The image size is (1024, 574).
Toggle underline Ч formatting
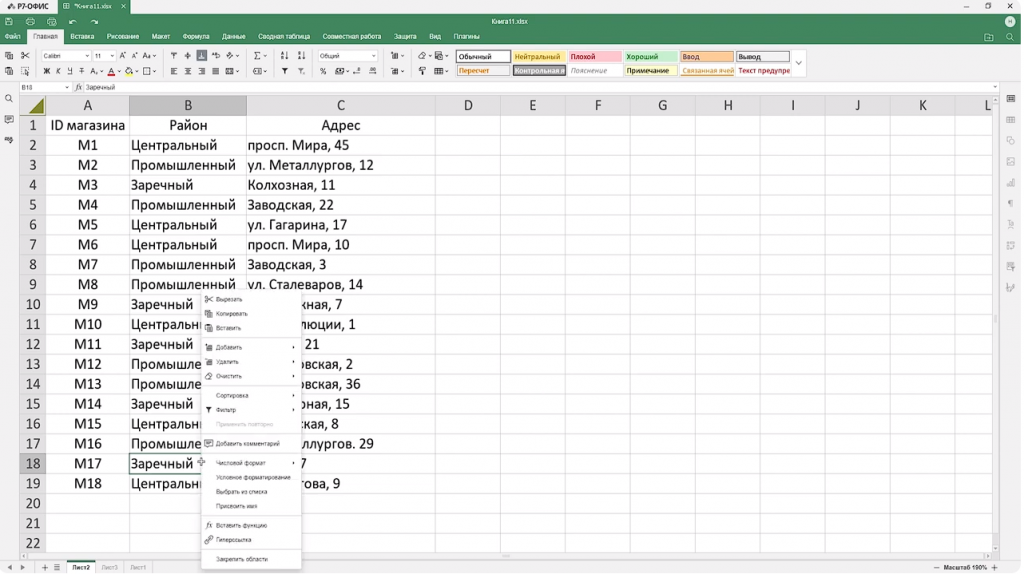70,71
